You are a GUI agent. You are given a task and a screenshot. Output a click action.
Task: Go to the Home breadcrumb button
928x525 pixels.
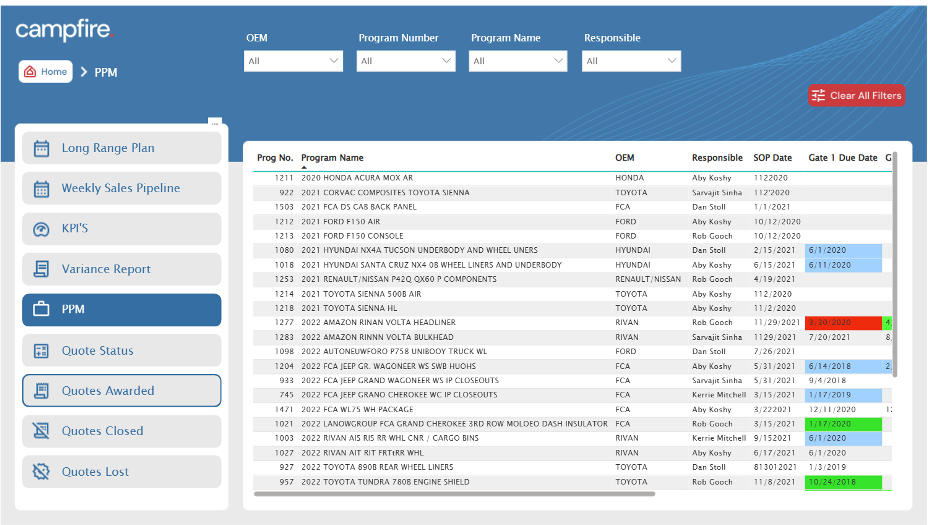45,72
